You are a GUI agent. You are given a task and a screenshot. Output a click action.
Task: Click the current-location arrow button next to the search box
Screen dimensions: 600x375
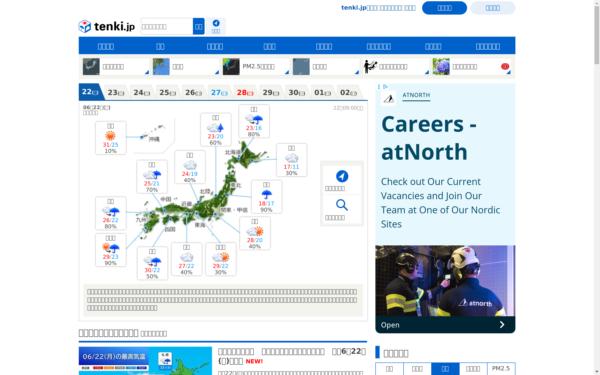[216, 26]
